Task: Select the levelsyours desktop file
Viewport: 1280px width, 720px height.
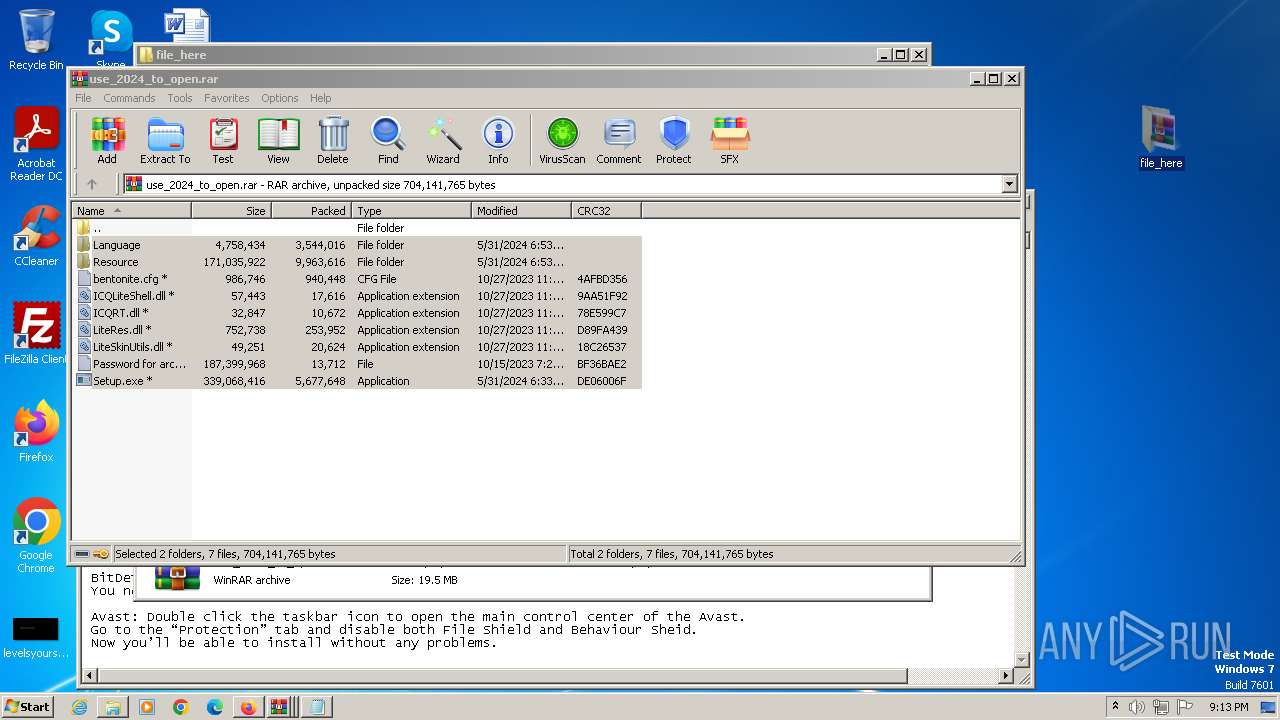Action: pos(36,637)
